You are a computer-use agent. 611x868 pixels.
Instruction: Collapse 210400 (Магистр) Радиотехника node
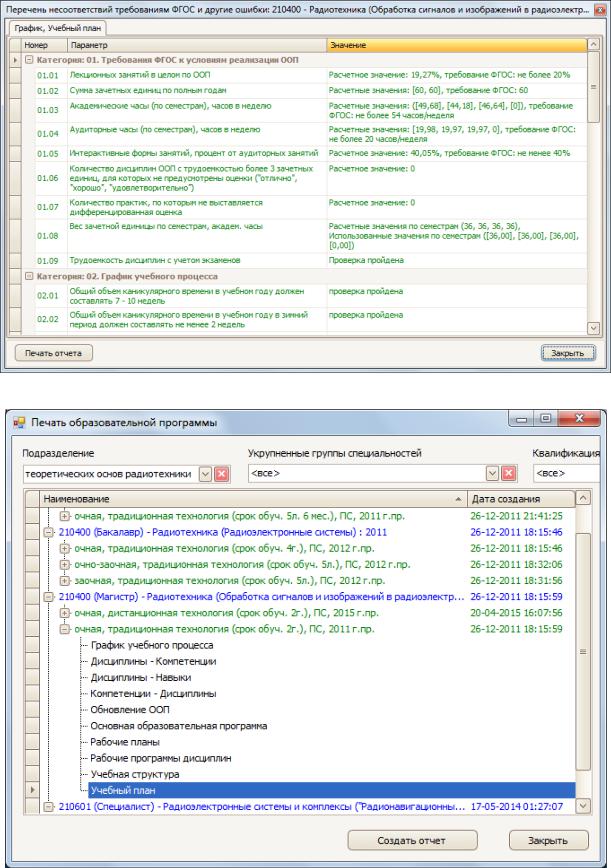[x=49, y=597]
